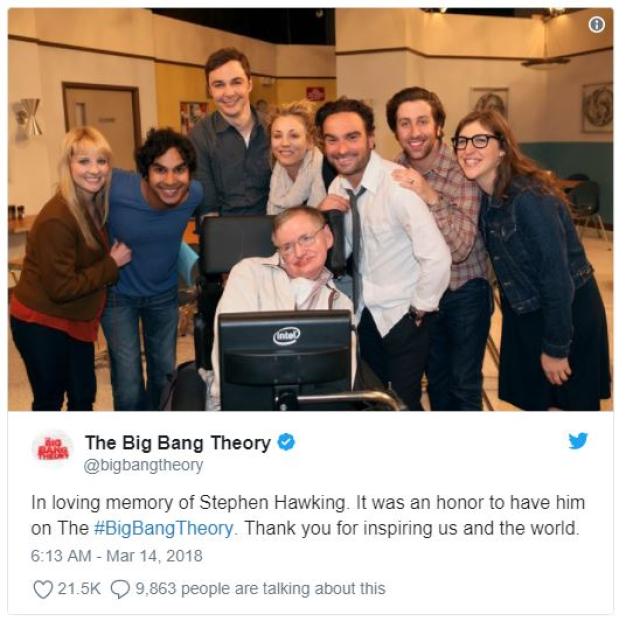The width and height of the screenshot is (625, 621).
Task: Click the 'Mar 14, 2018' date text
Action: click(x=154, y=556)
